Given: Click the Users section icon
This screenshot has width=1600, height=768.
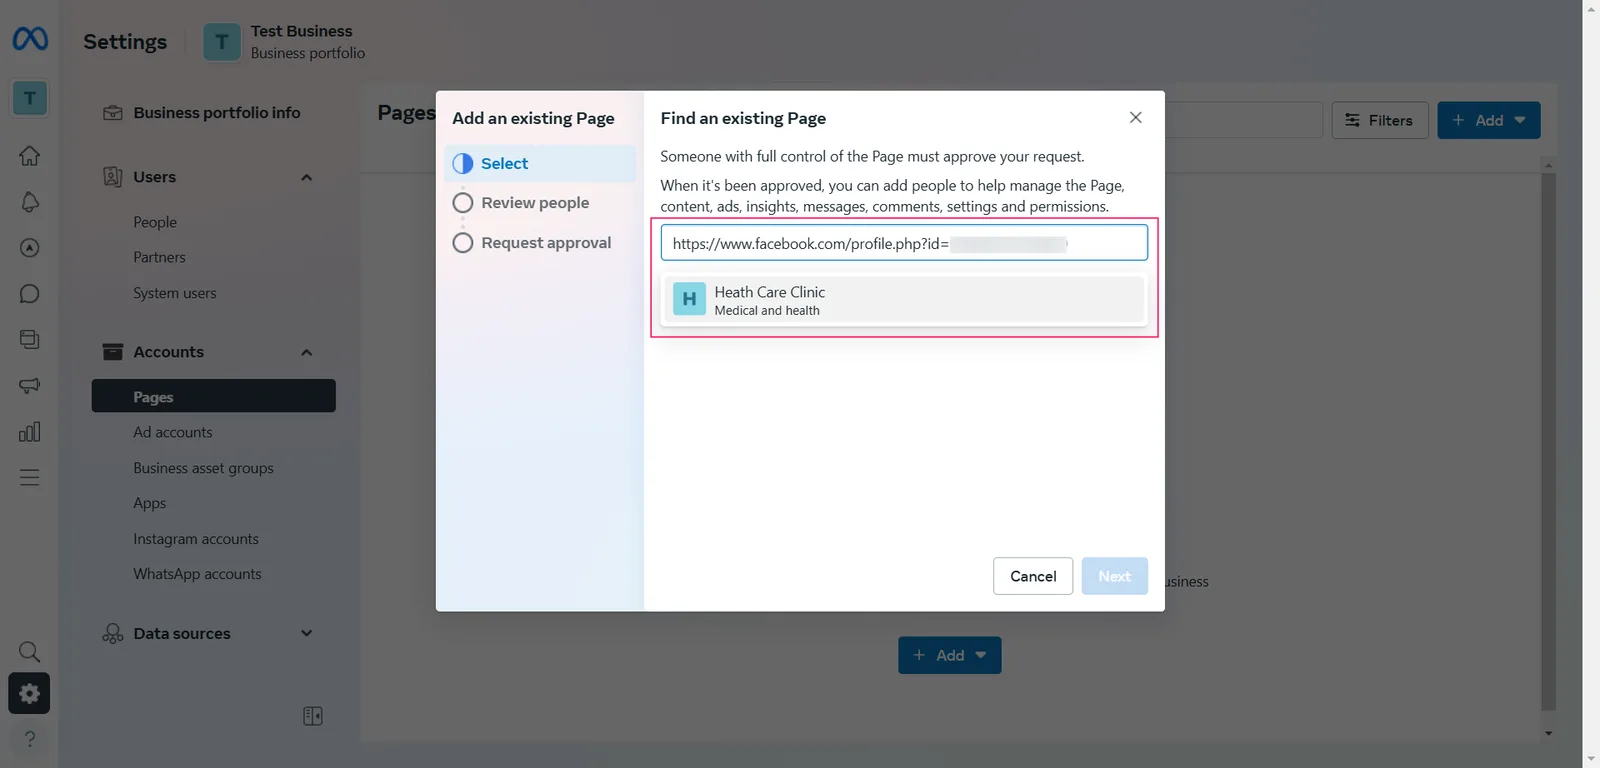Looking at the screenshot, I should pyautogui.click(x=113, y=177).
